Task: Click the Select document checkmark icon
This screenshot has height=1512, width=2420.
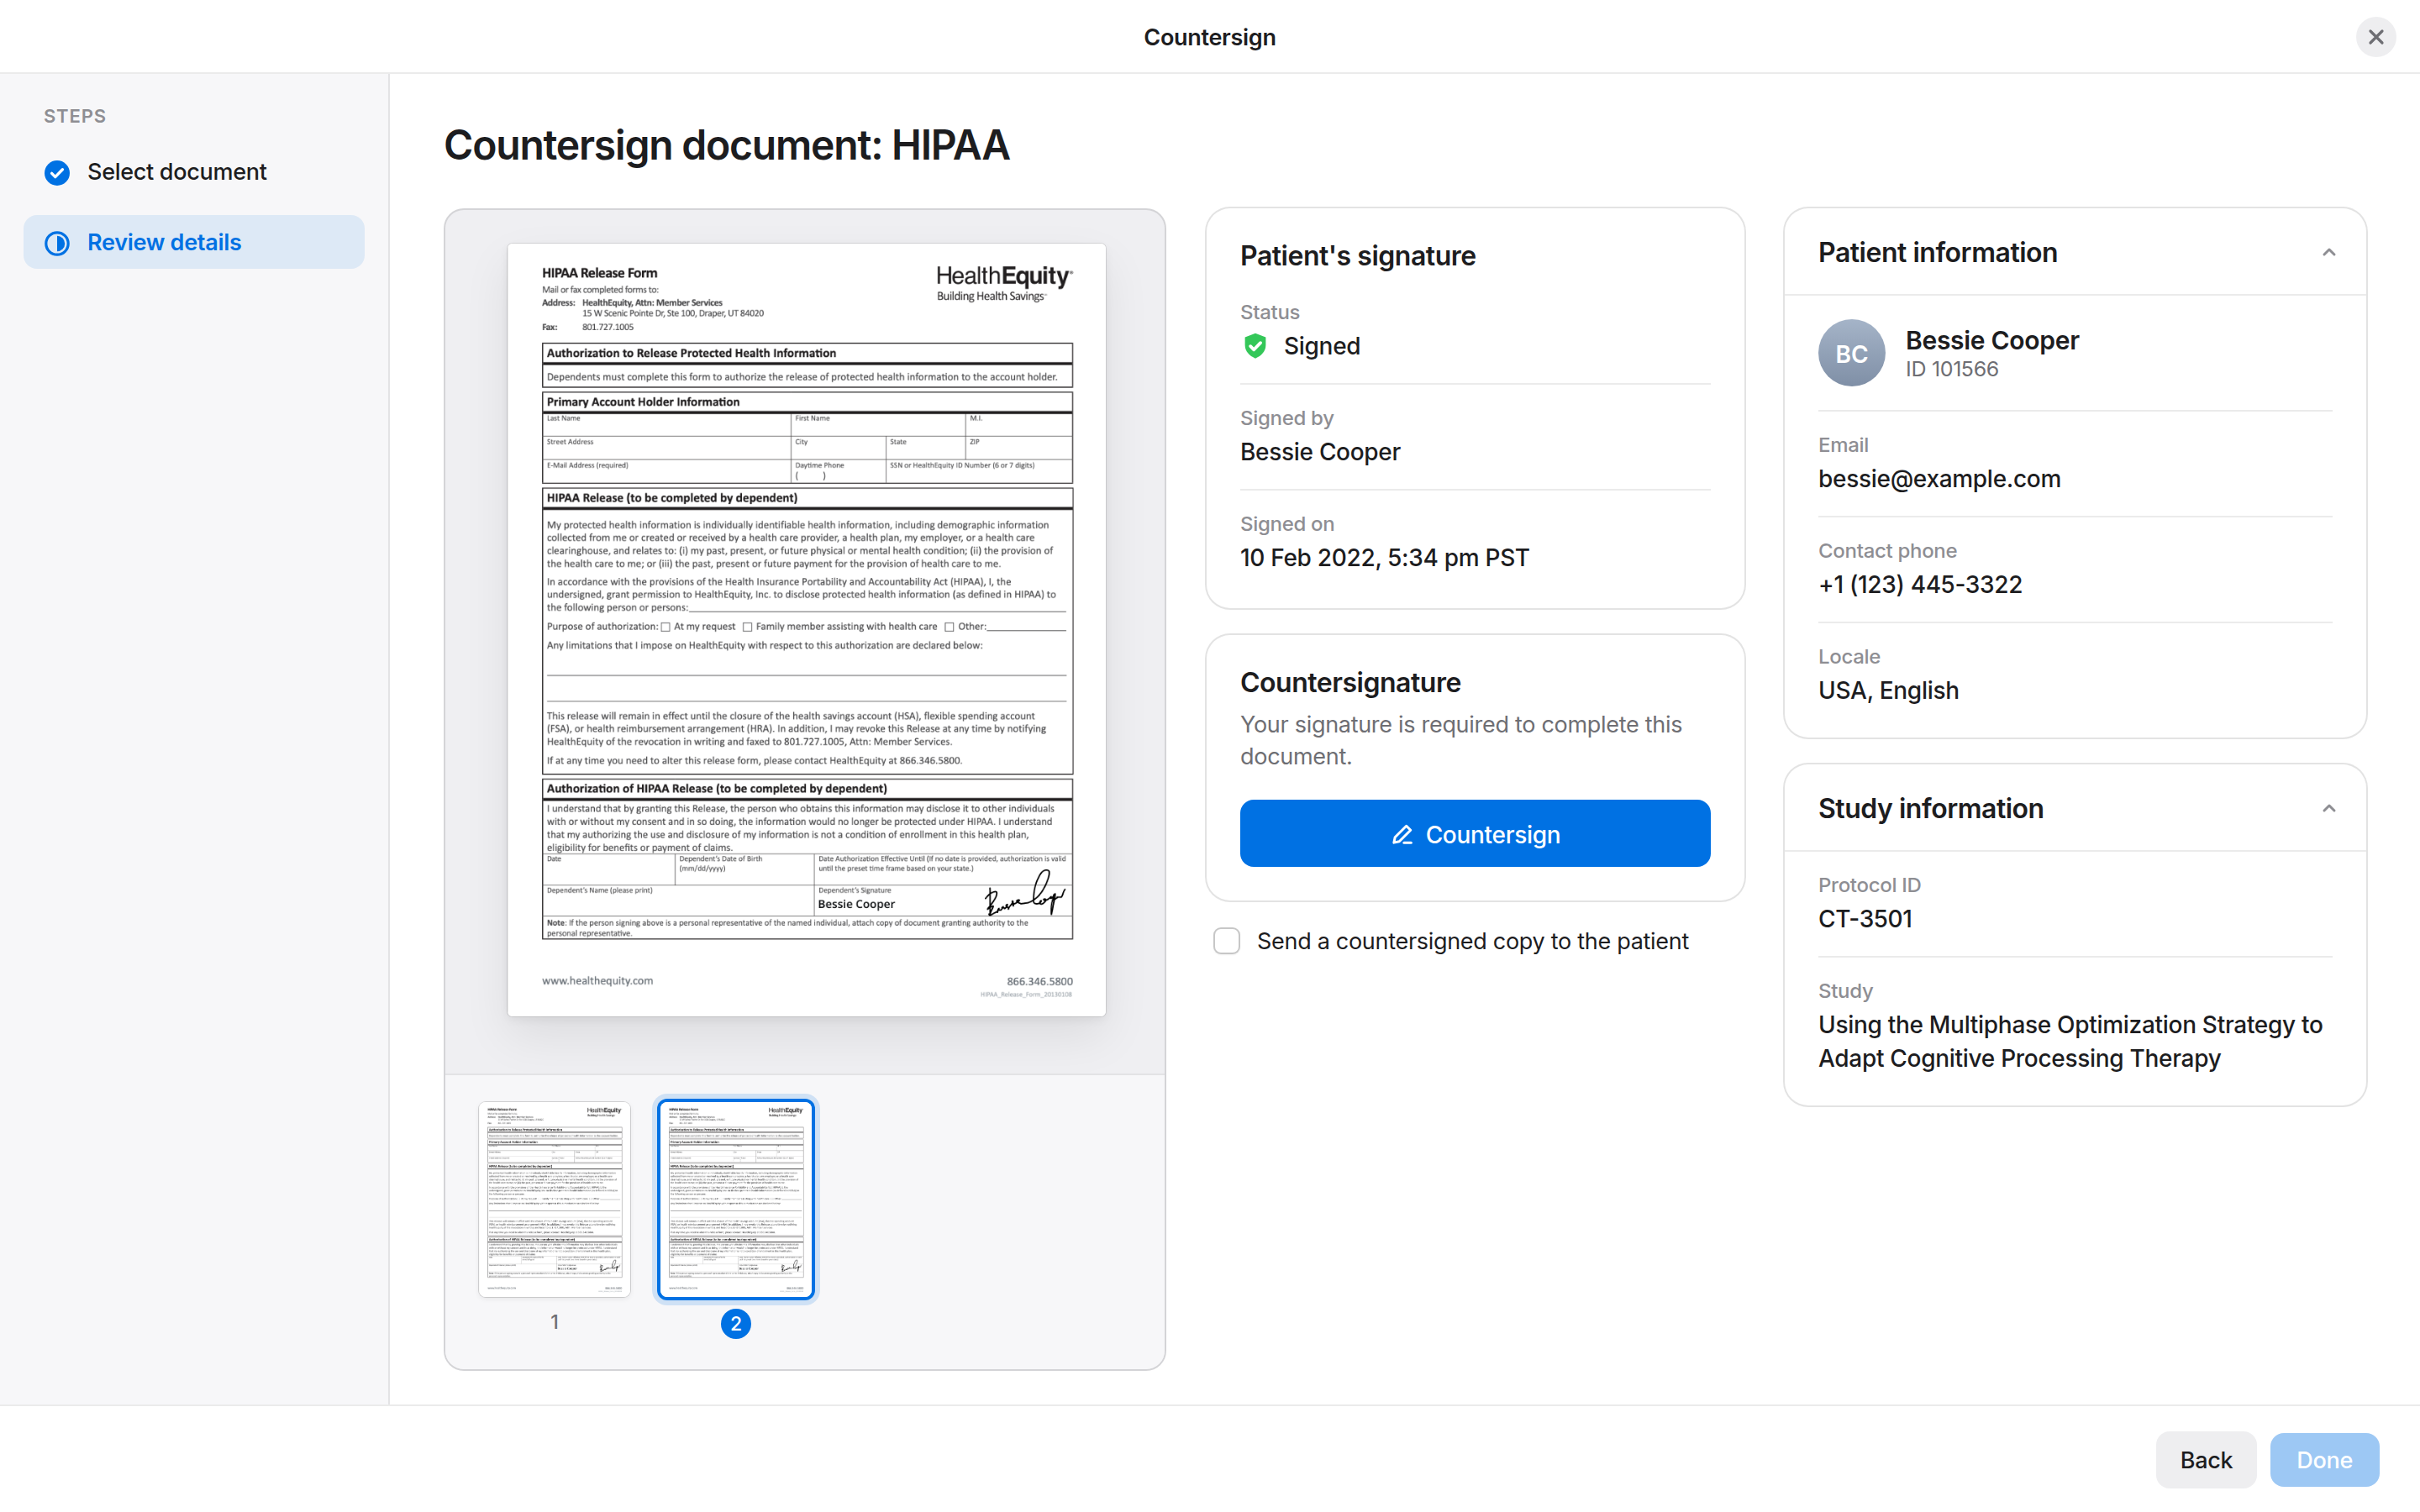Action: click(57, 172)
